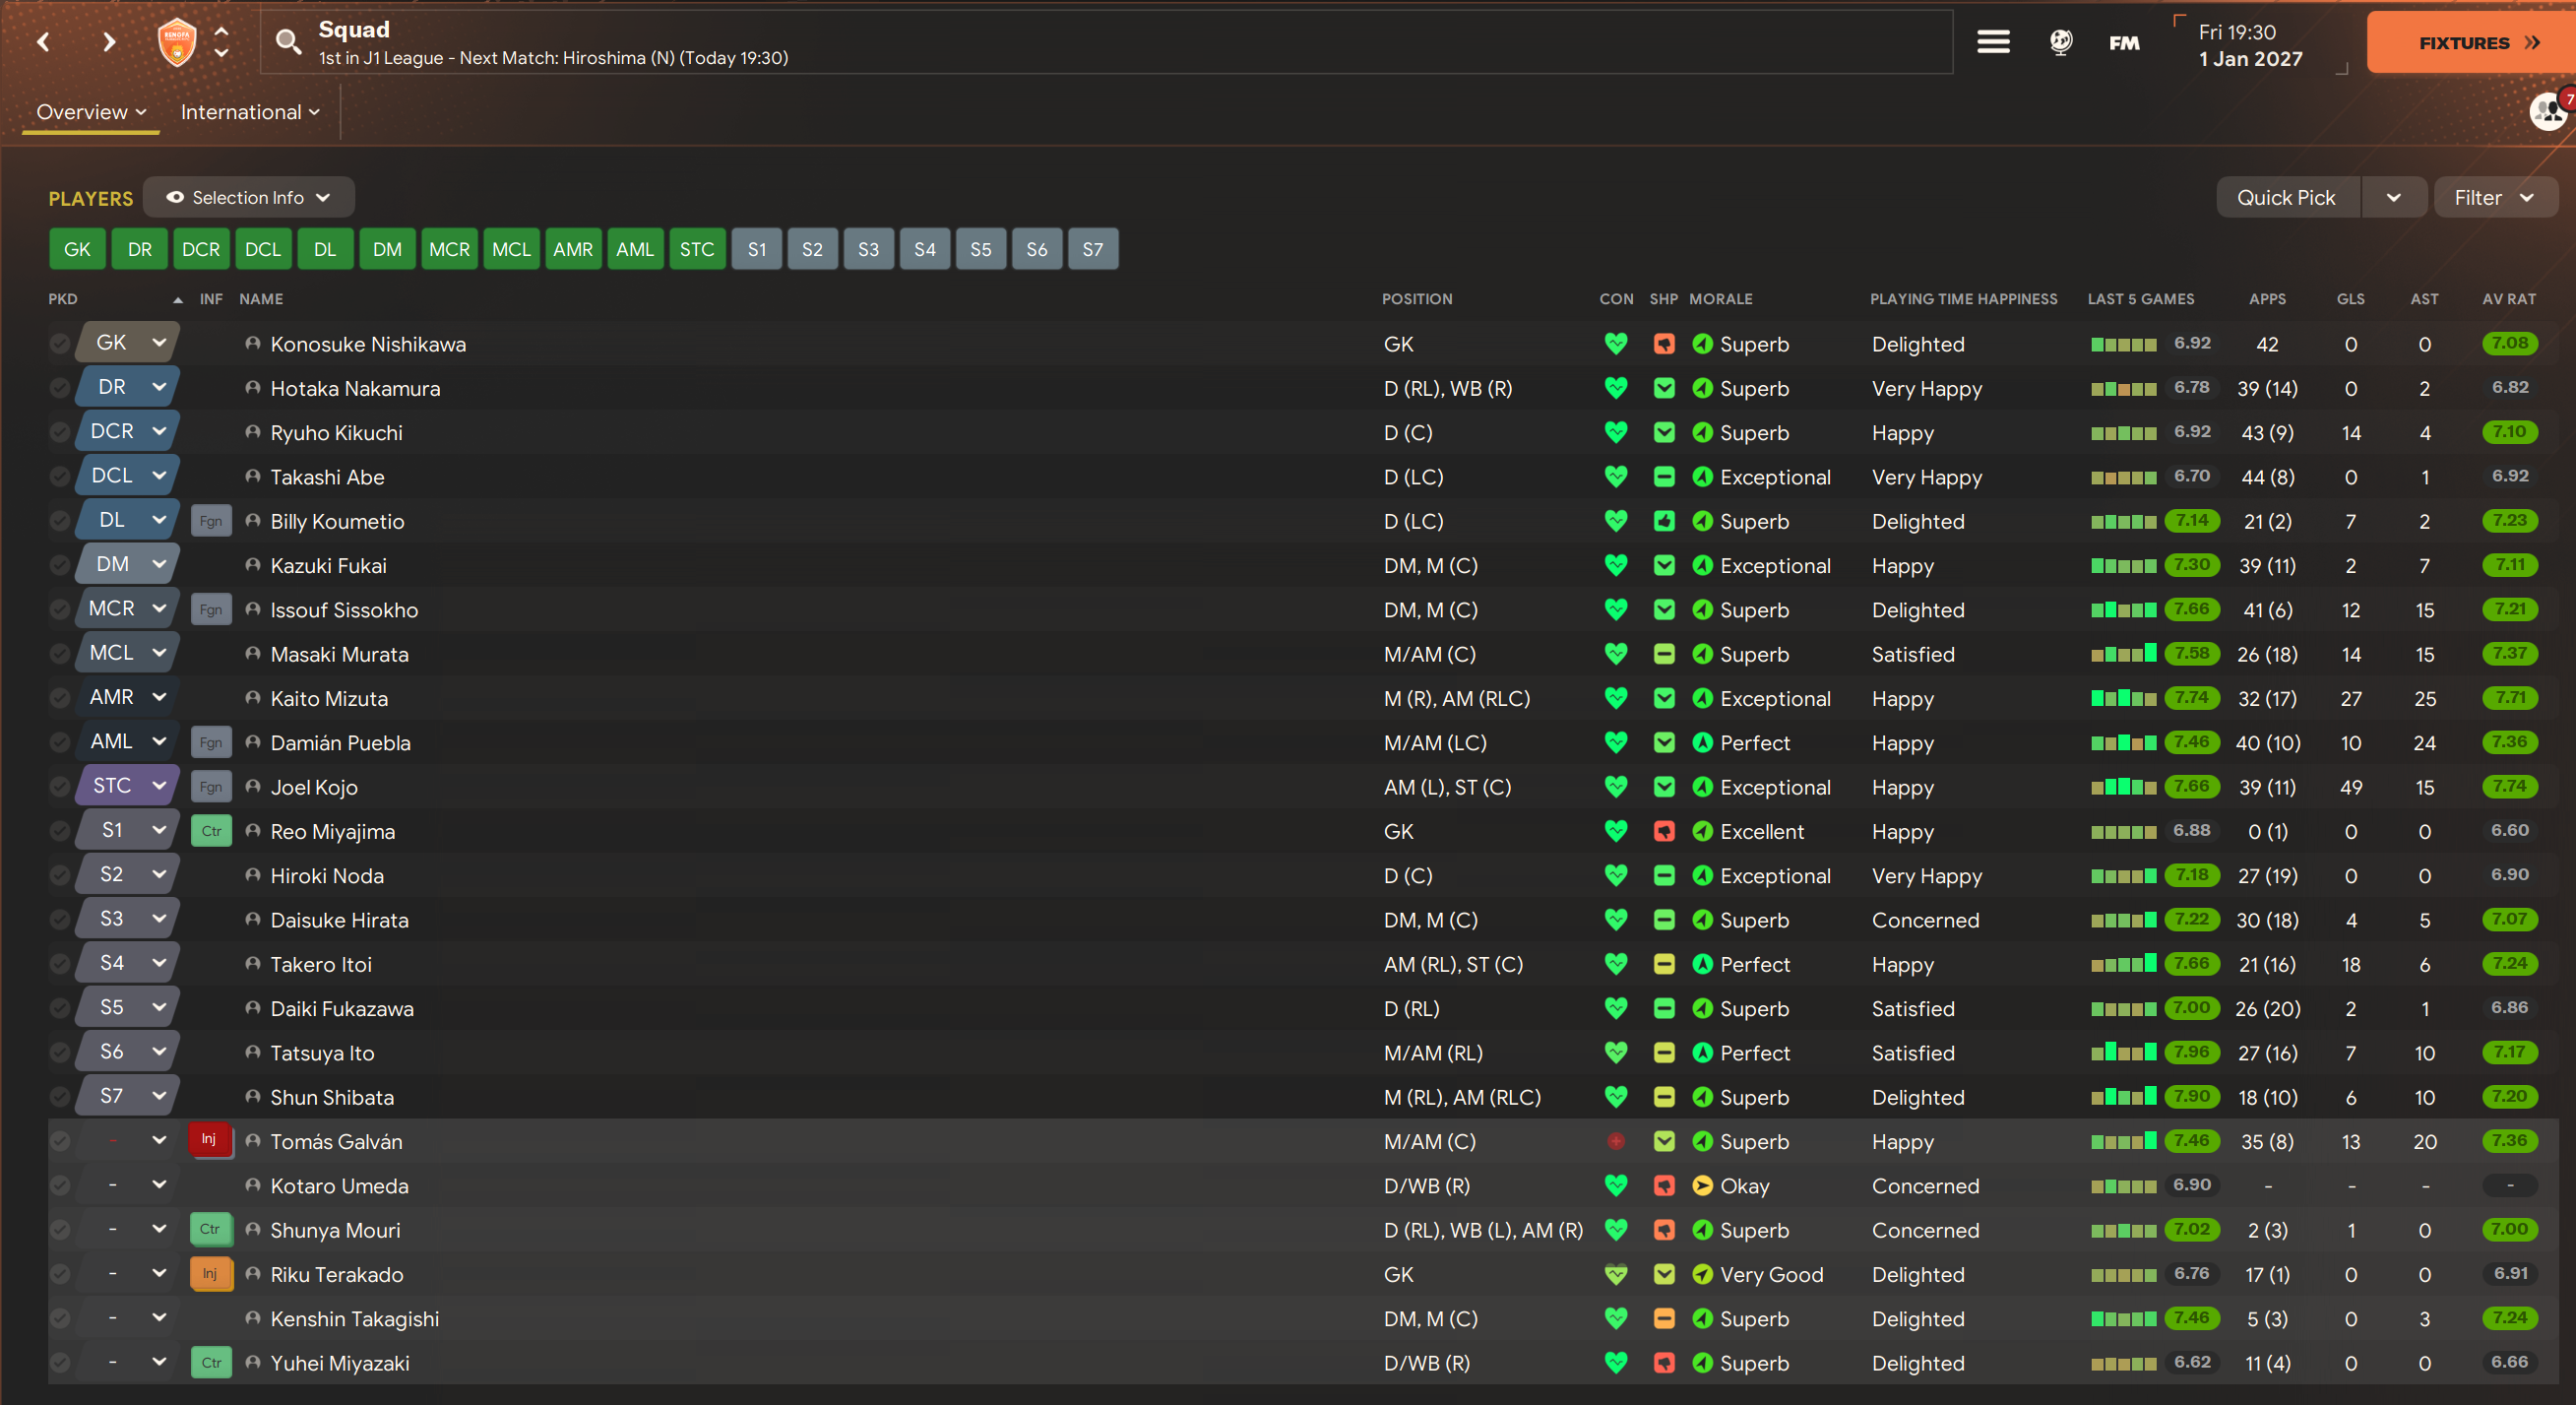Viewport: 2576px width, 1405px height.
Task: Click the FM logo icon
Action: (x=2124, y=42)
